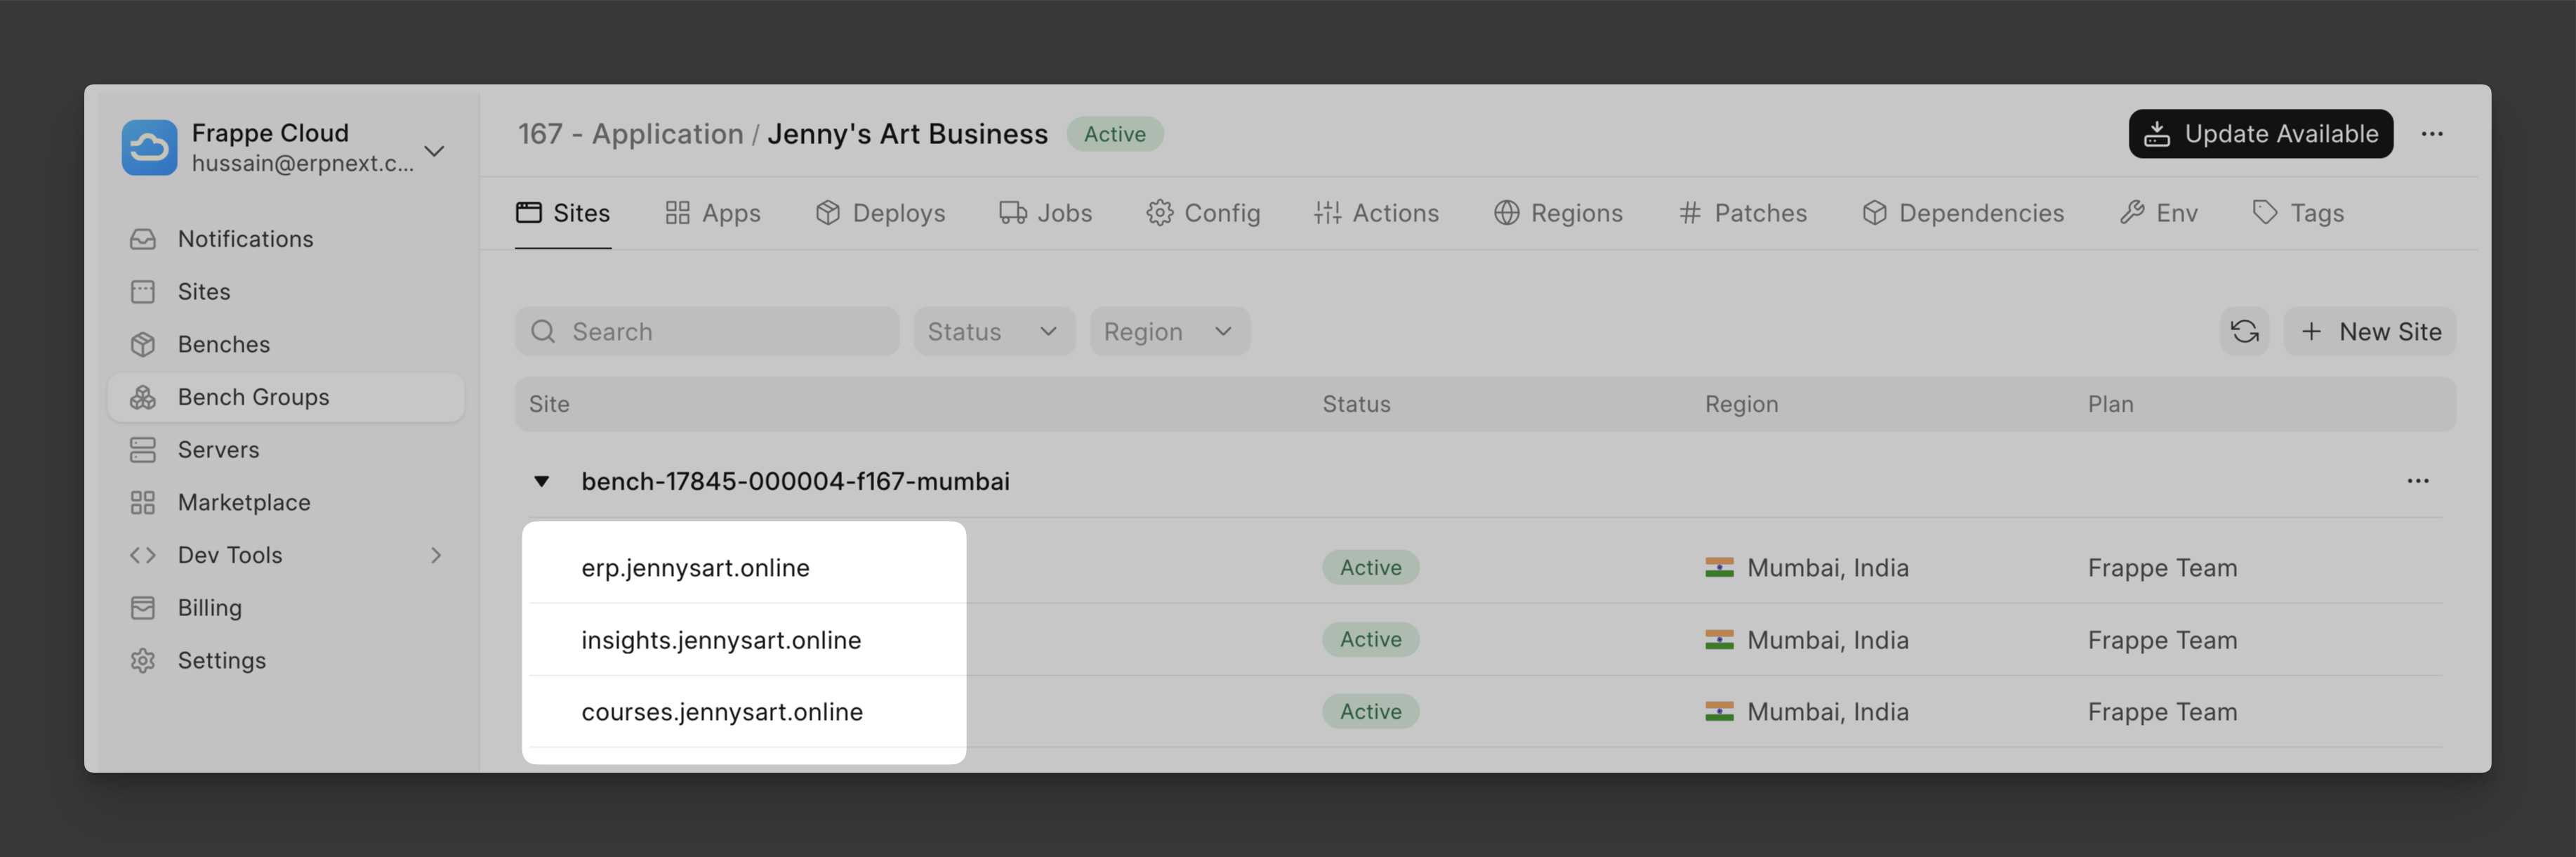Focus the Search sites input field
This screenshot has width=2576, height=857.
[x=707, y=331]
